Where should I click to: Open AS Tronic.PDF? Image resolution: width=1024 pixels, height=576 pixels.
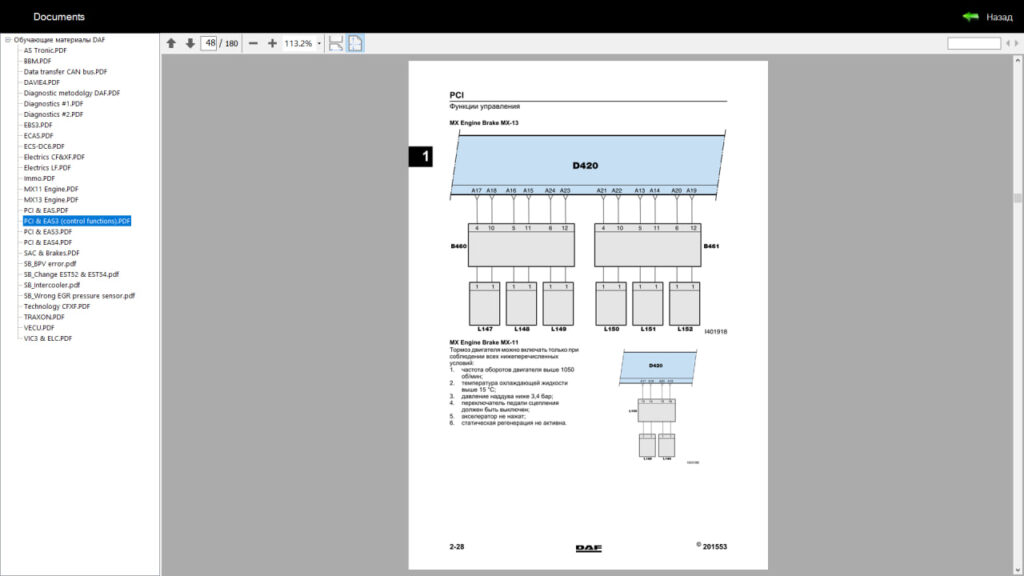[45, 50]
